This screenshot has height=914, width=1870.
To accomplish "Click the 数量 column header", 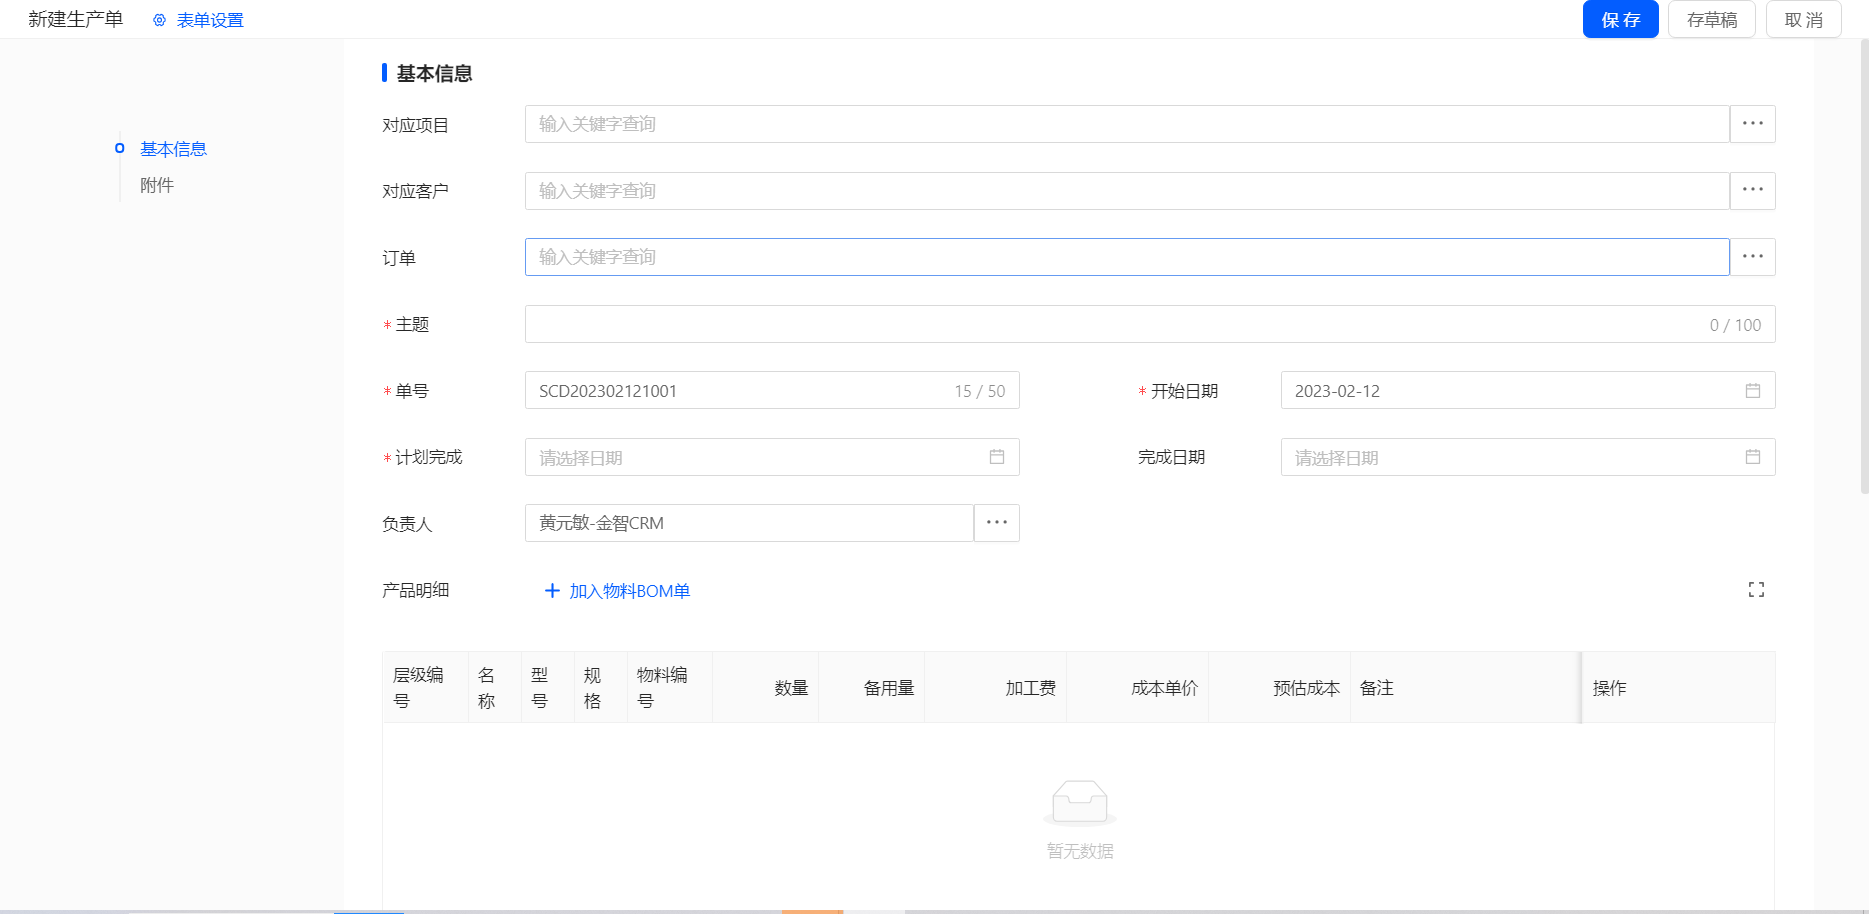I will click(x=766, y=688).
